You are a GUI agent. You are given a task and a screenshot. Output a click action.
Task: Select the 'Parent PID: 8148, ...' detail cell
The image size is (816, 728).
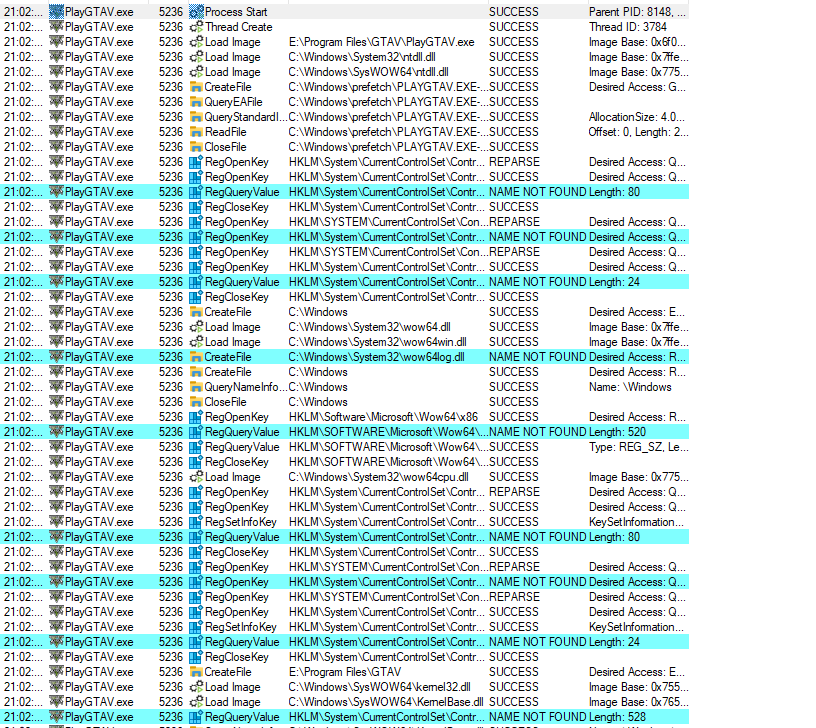(x=637, y=11)
